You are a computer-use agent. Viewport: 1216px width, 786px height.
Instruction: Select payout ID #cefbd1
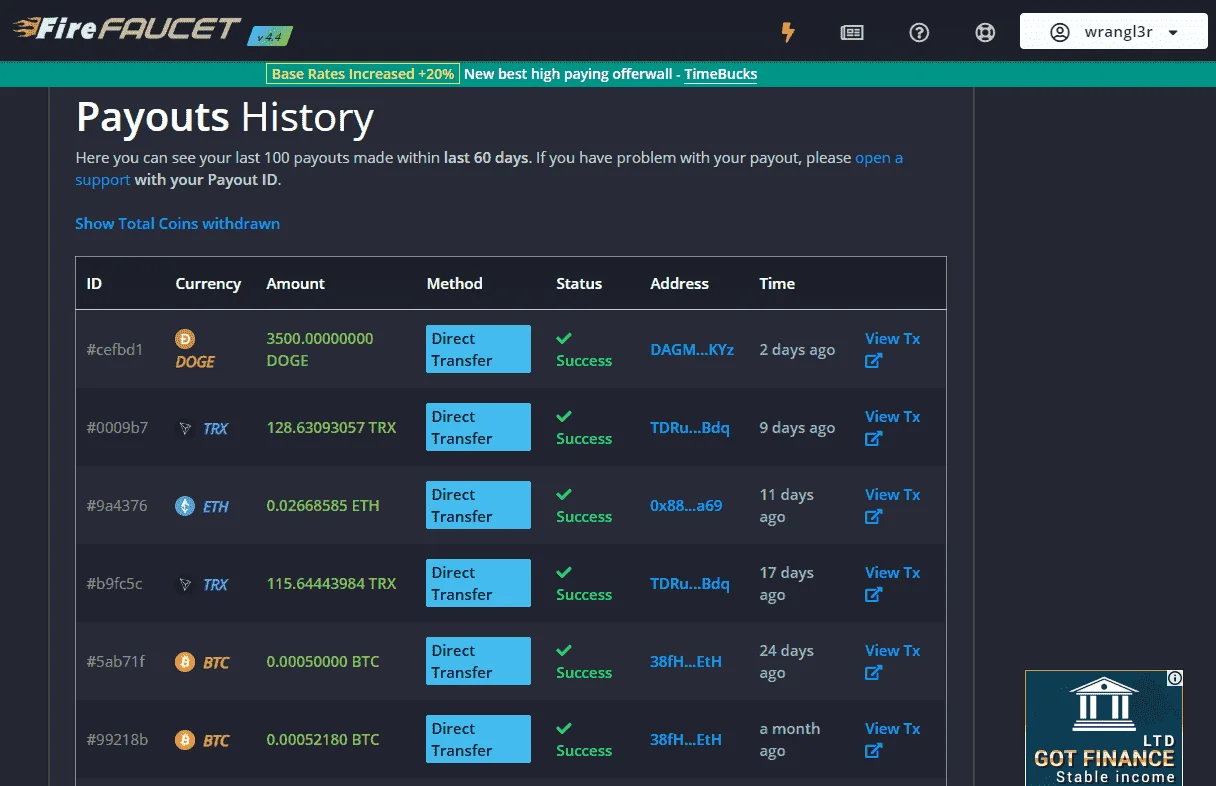coord(115,349)
